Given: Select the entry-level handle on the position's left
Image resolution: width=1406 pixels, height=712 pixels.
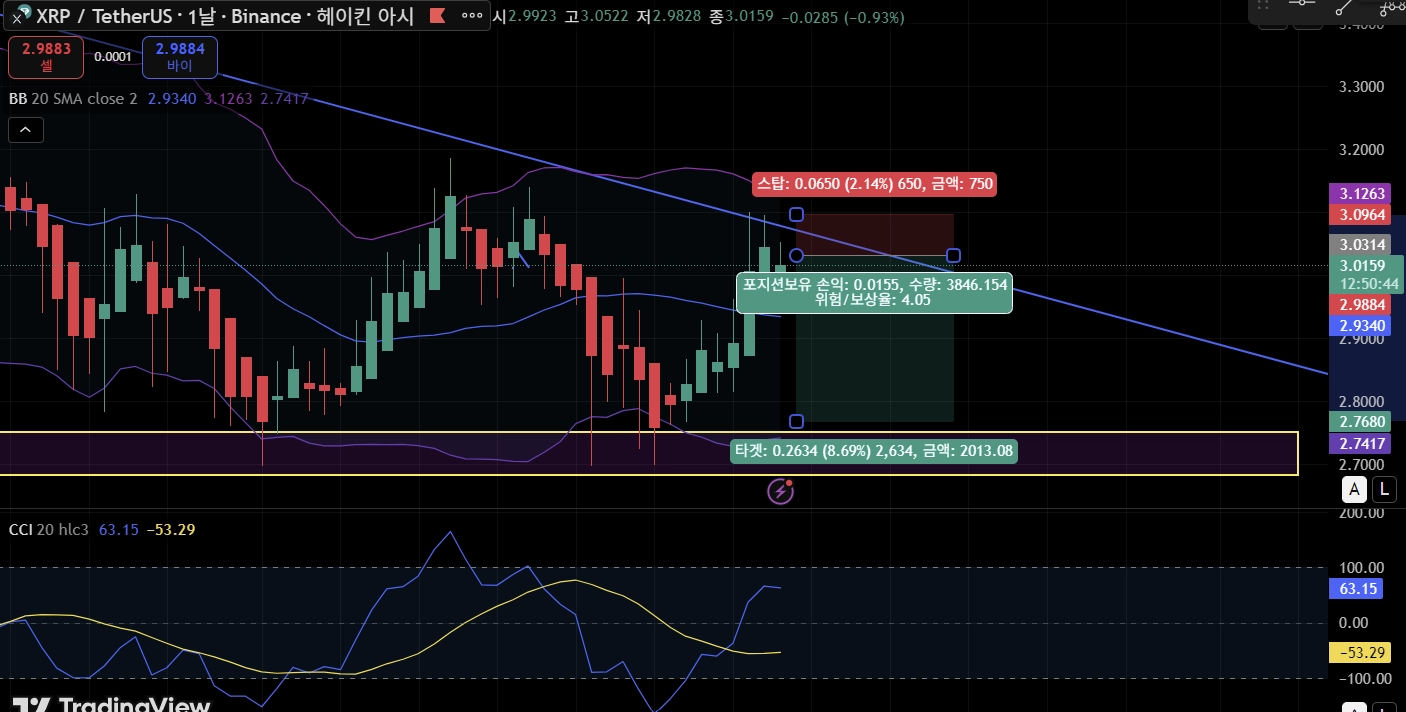Looking at the screenshot, I should point(797,255).
